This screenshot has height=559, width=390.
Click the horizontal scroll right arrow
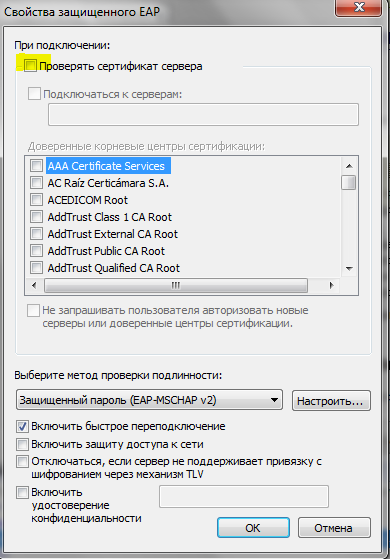click(x=332, y=285)
